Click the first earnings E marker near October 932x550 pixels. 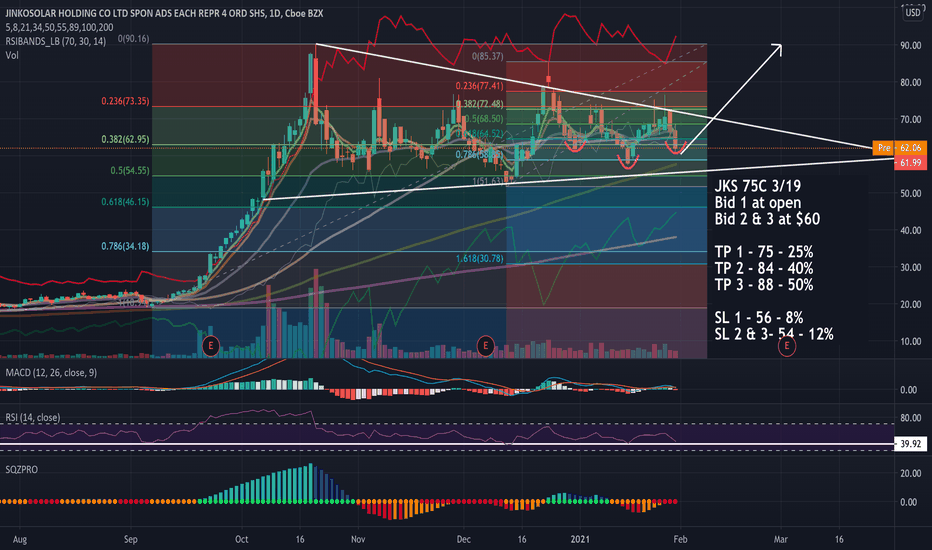210,345
